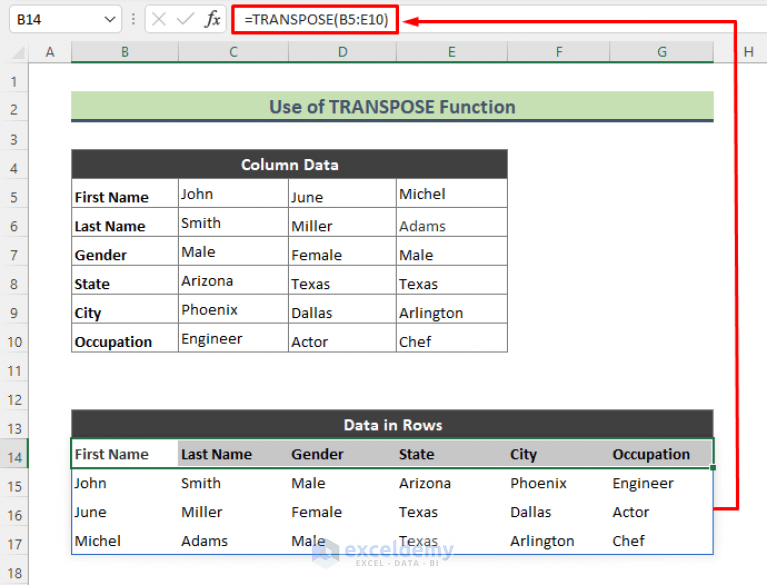This screenshot has height=585, width=767.
Task: Select cell 'Engineer' in row 15
Action: tap(661, 483)
